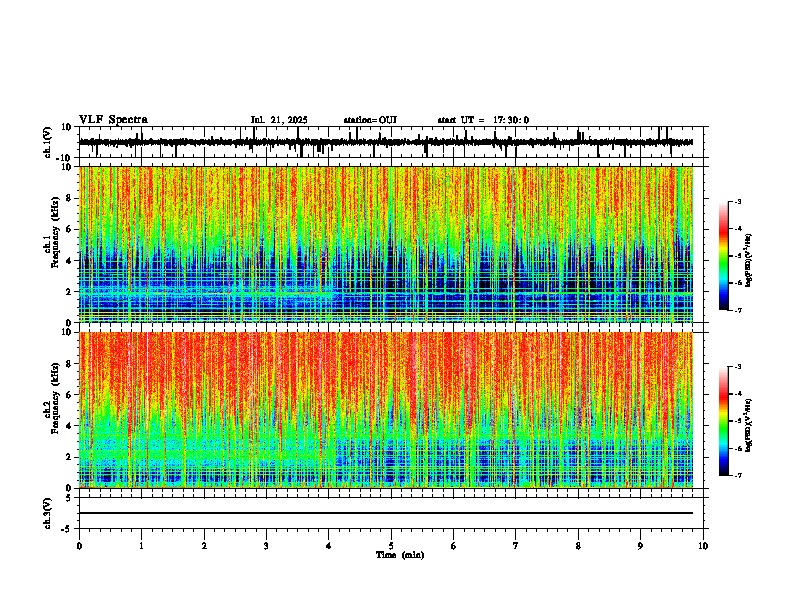Image resolution: width=792 pixels, height=612 pixels.
Task: Click the 'start UT = 17:30:0' header text
Action: [483, 120]
